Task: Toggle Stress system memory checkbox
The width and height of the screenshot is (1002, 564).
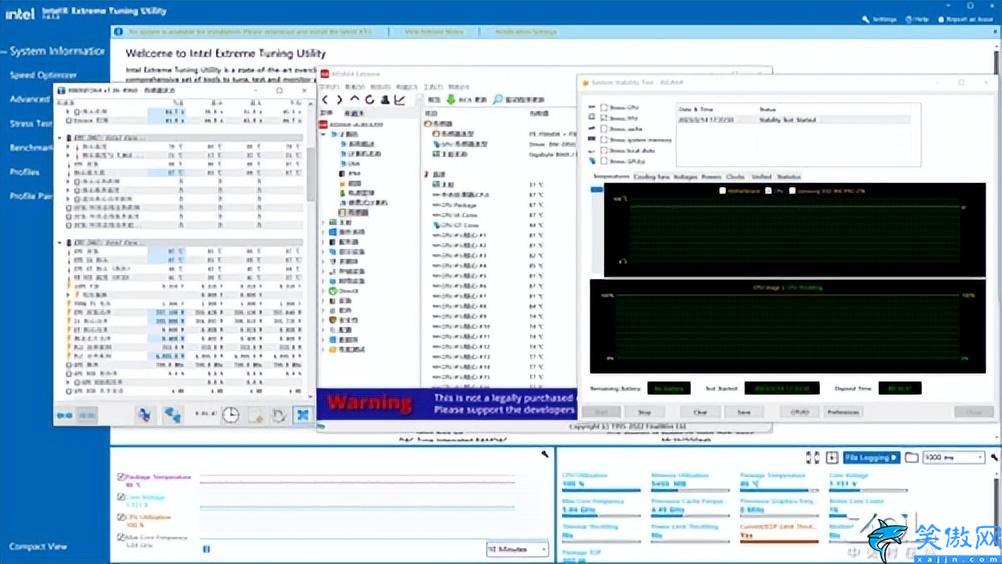Action: pos(604,140)
